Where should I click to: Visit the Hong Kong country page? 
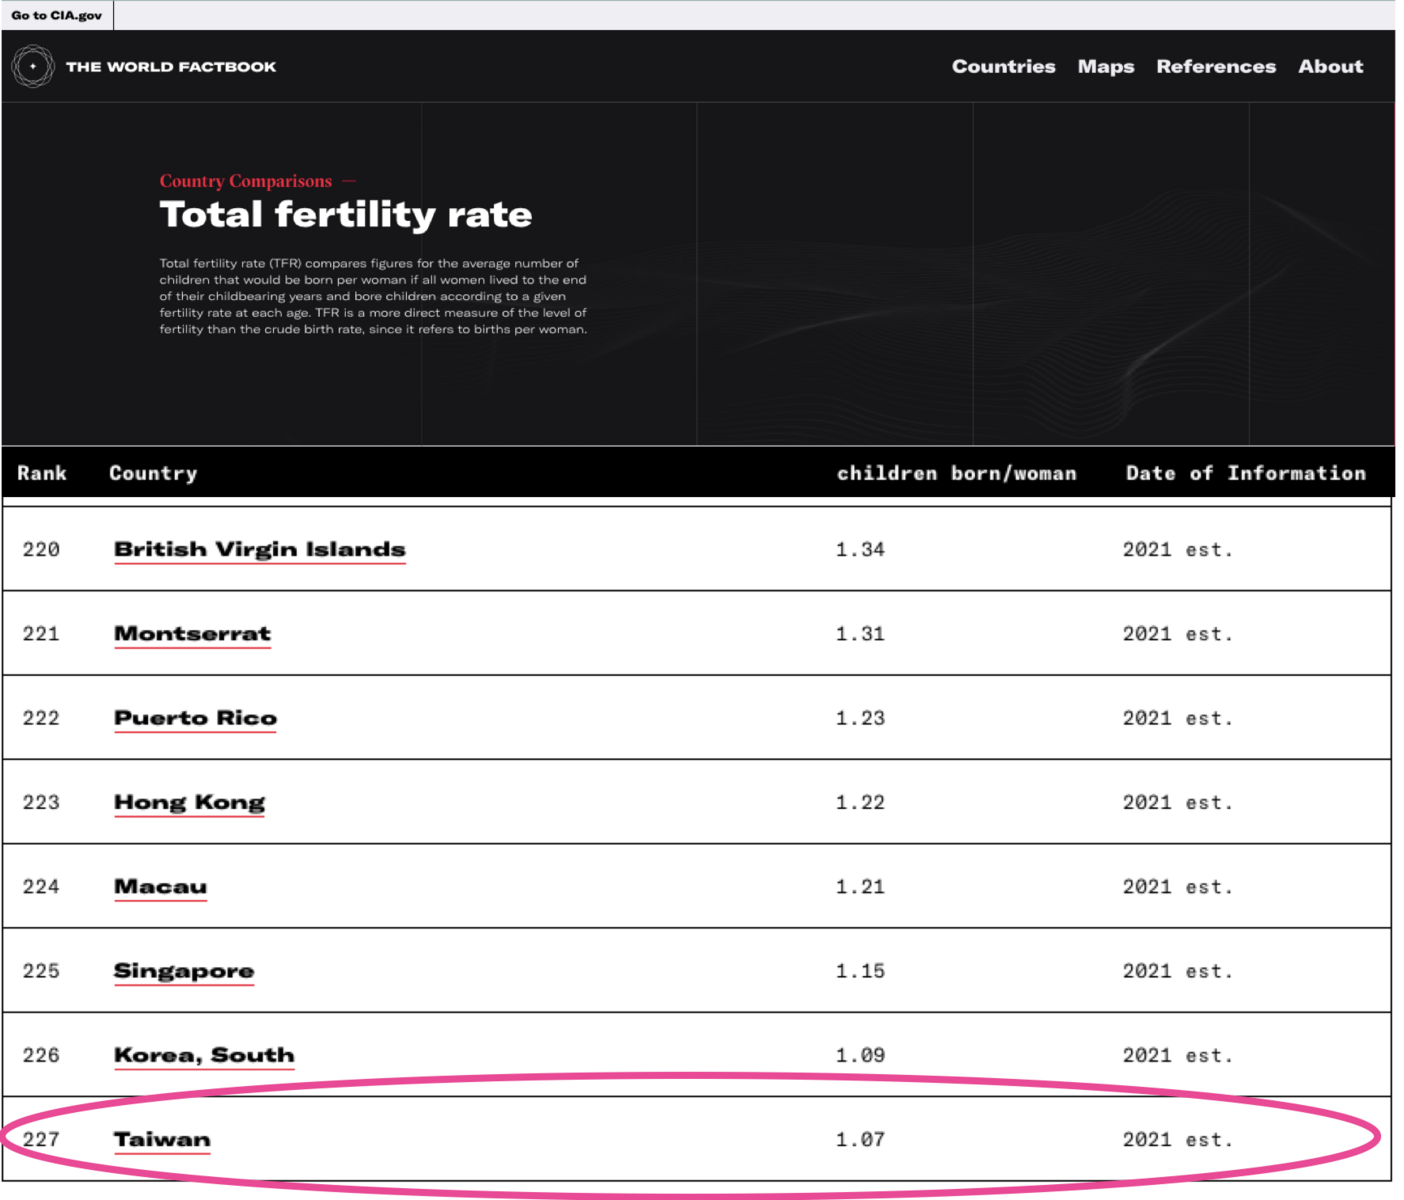click(189, 802)
